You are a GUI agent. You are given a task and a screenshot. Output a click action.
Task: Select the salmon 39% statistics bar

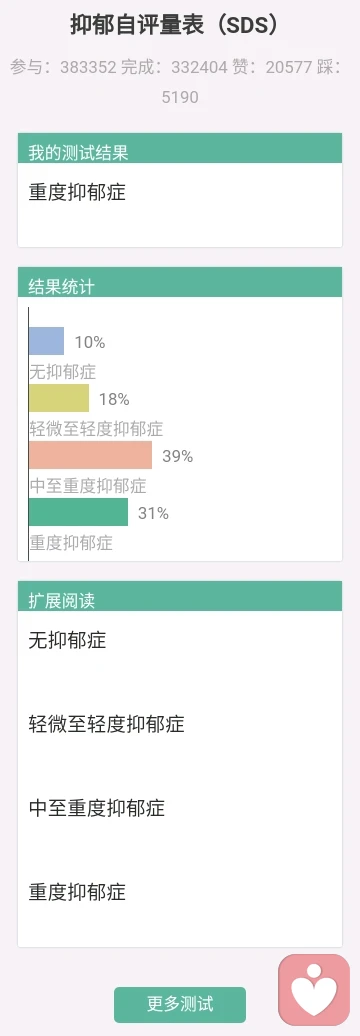point(90,455)
